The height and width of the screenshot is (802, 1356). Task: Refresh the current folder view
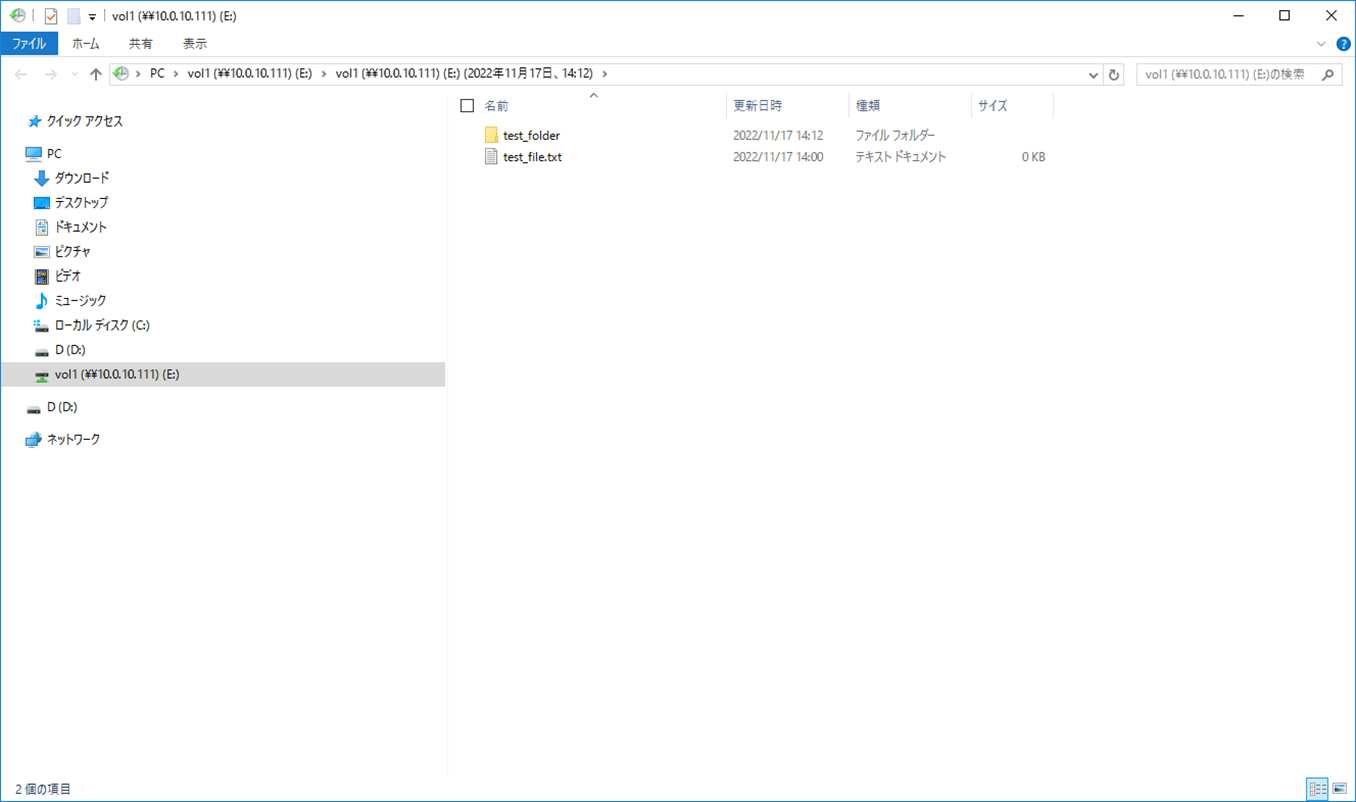1114,75
